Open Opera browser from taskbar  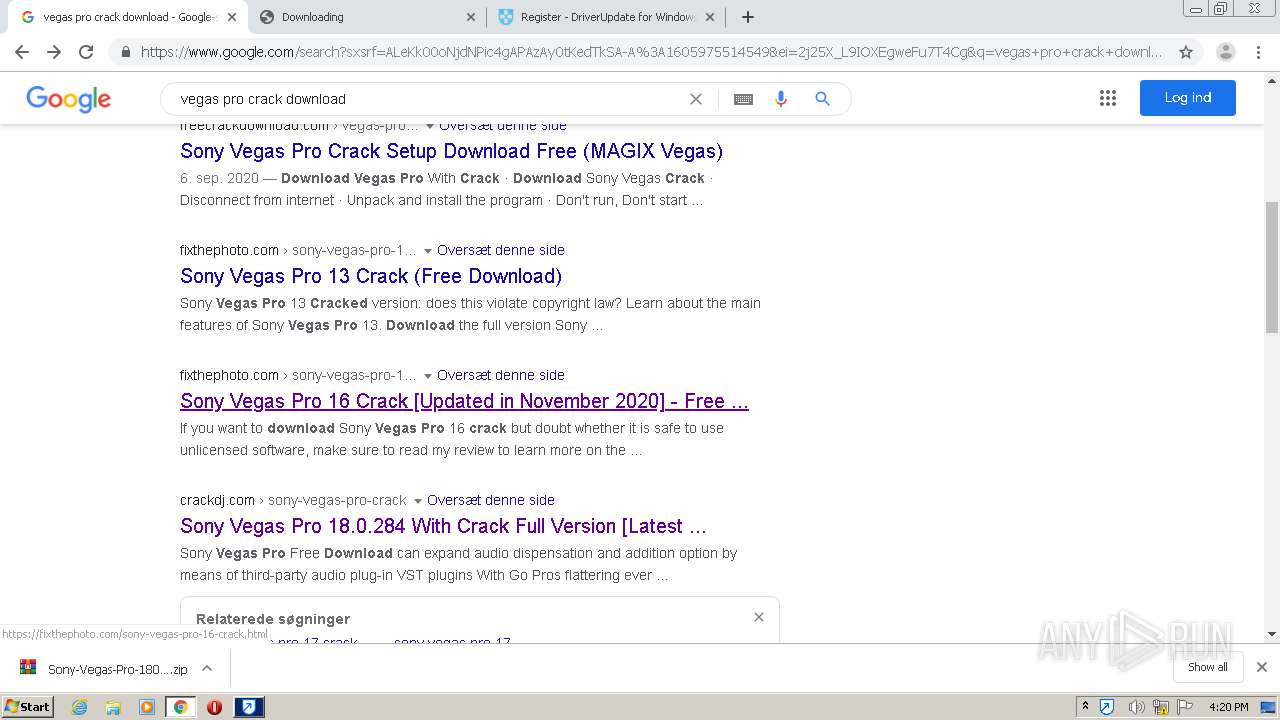click(214, 707)
